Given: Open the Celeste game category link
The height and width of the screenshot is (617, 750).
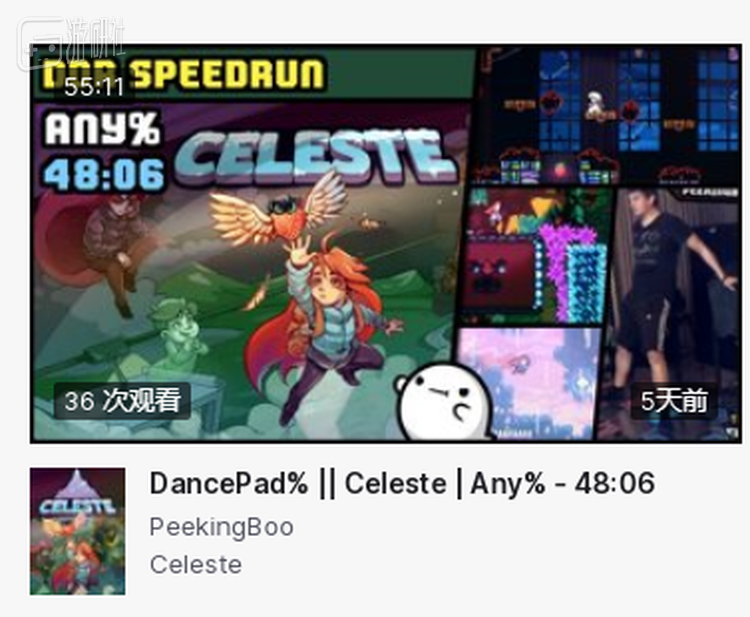Looking at the screenshot, I should (x=196, y=564).
